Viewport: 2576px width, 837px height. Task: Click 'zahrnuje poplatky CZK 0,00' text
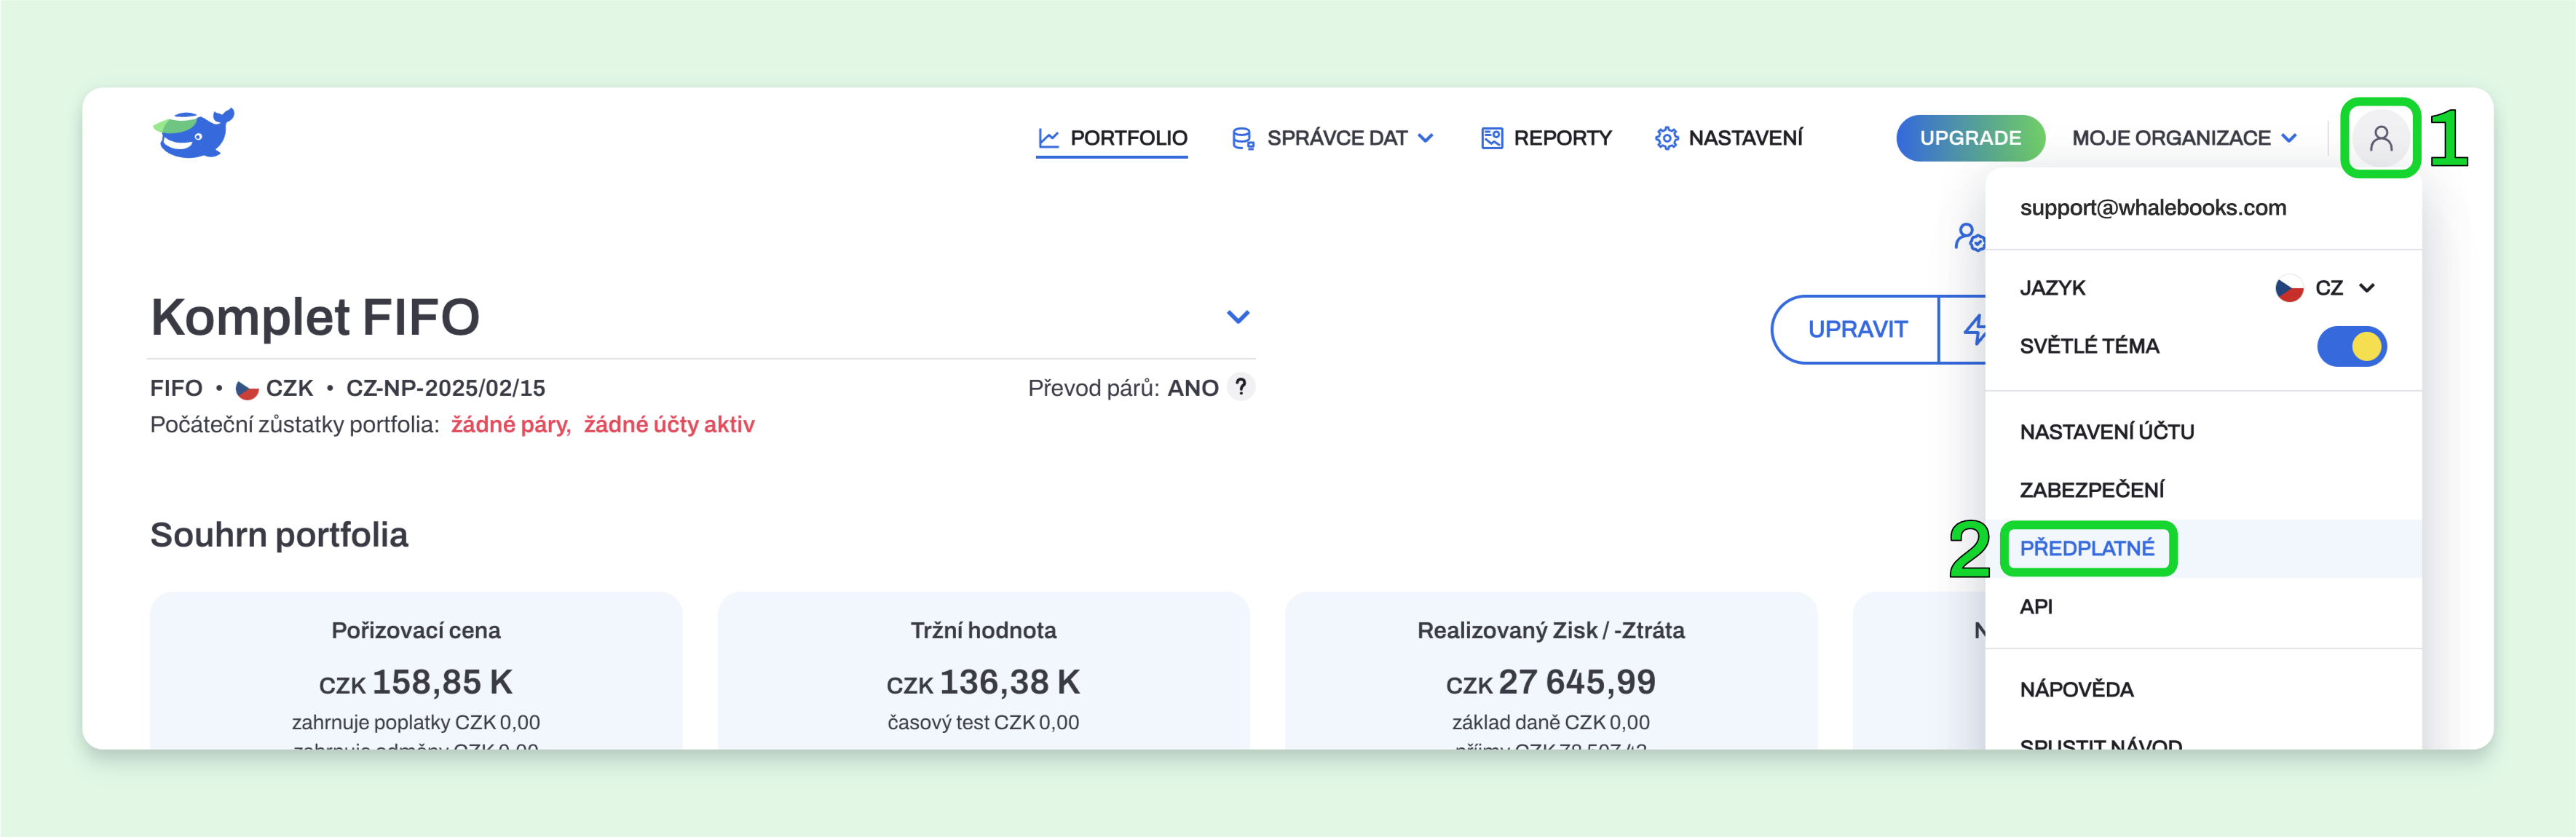click(x=416, y=722)
